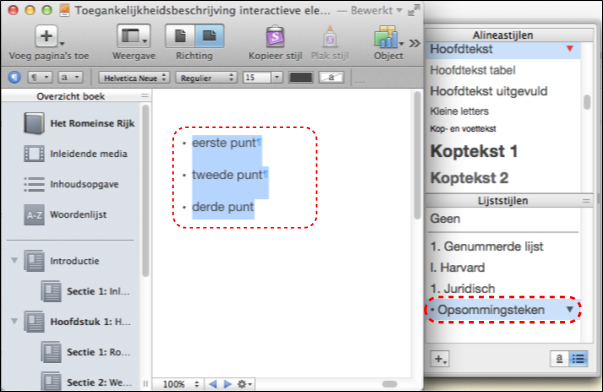Open the gear action menu at bottom

(244, 384)
